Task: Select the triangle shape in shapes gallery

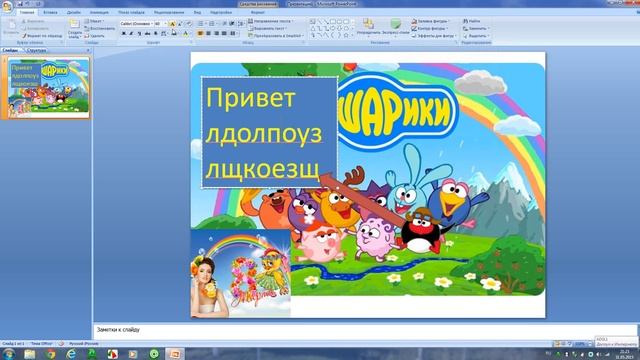Action: pos(313,29)
